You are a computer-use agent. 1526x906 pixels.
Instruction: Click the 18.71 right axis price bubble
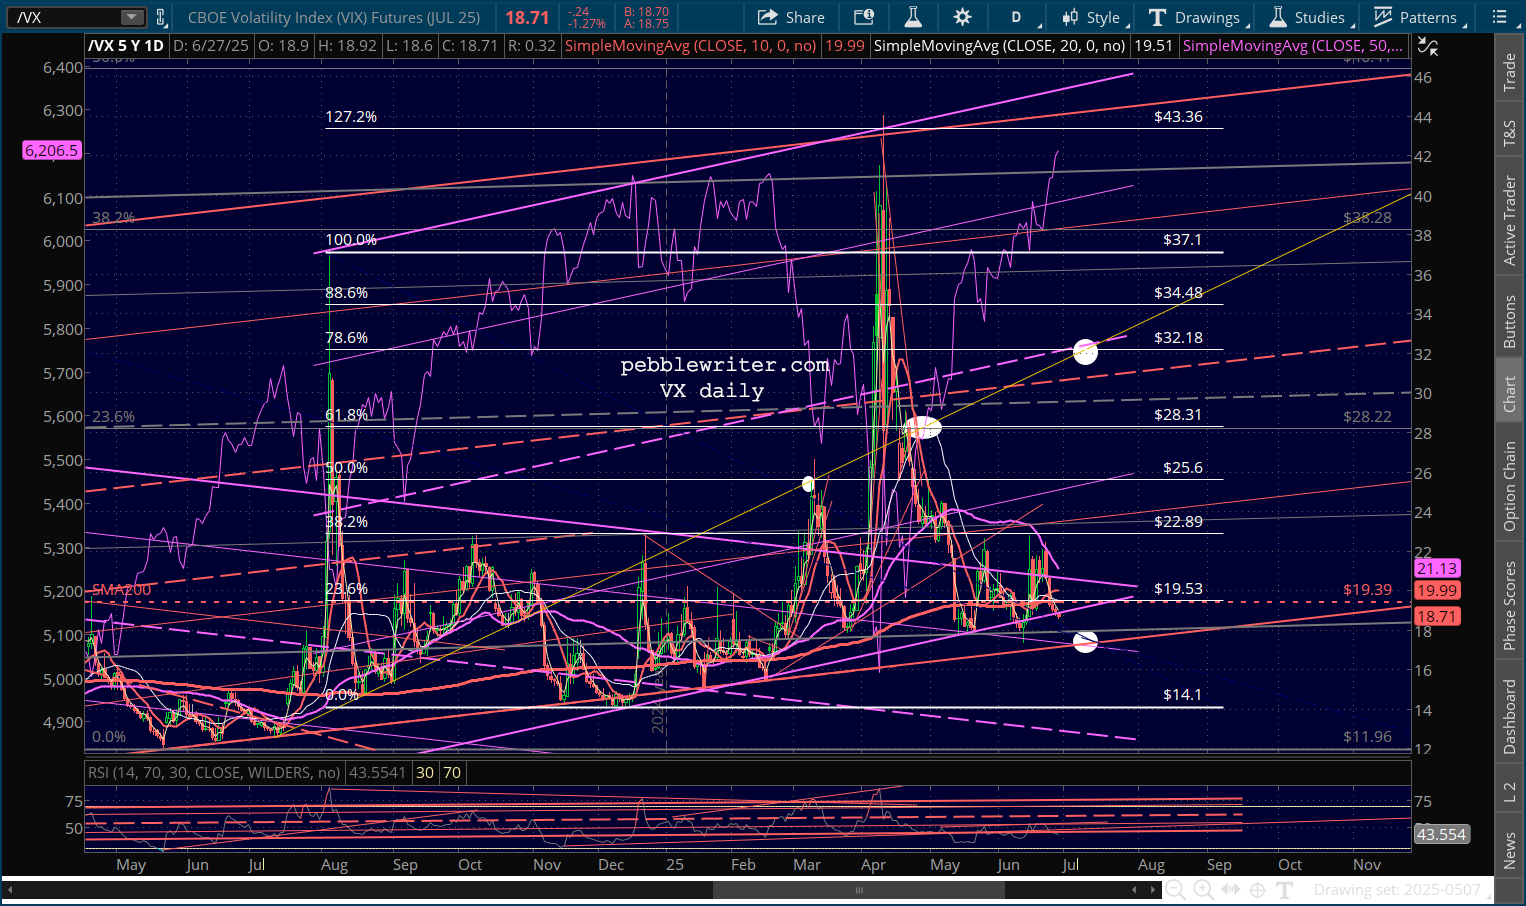point(1436,616)
